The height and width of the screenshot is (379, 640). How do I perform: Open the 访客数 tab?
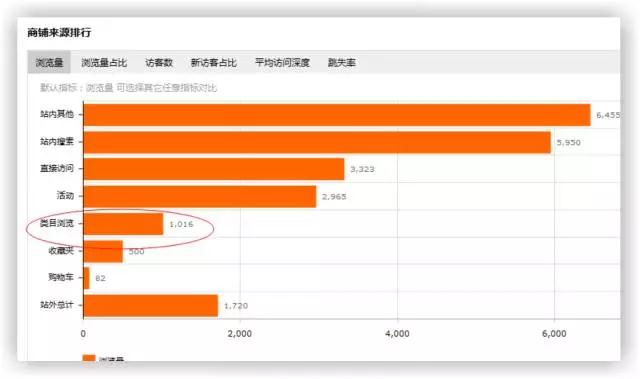[159, 62]
